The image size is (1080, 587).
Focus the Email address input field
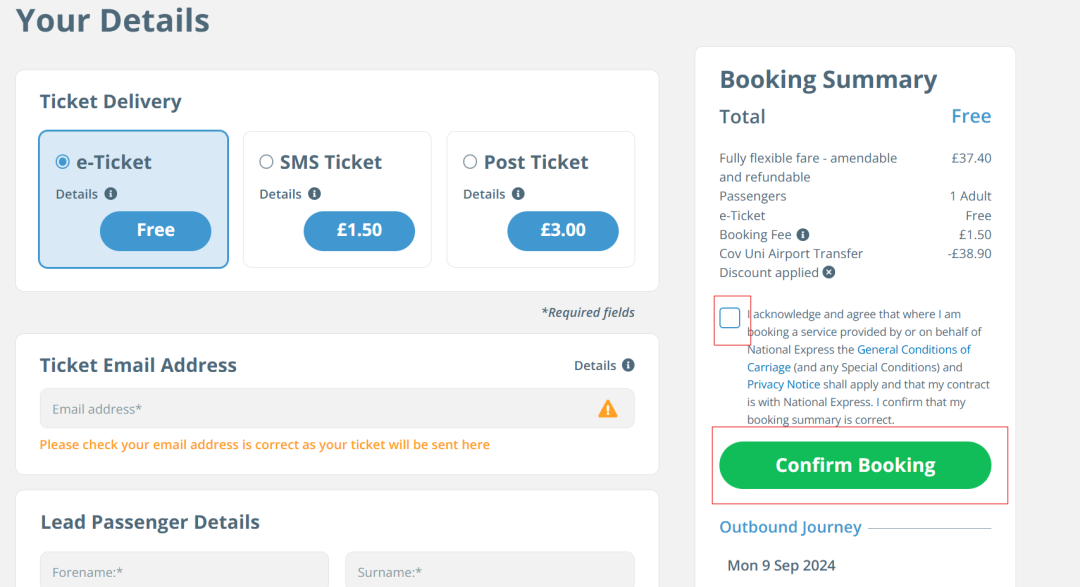point(310,408)
